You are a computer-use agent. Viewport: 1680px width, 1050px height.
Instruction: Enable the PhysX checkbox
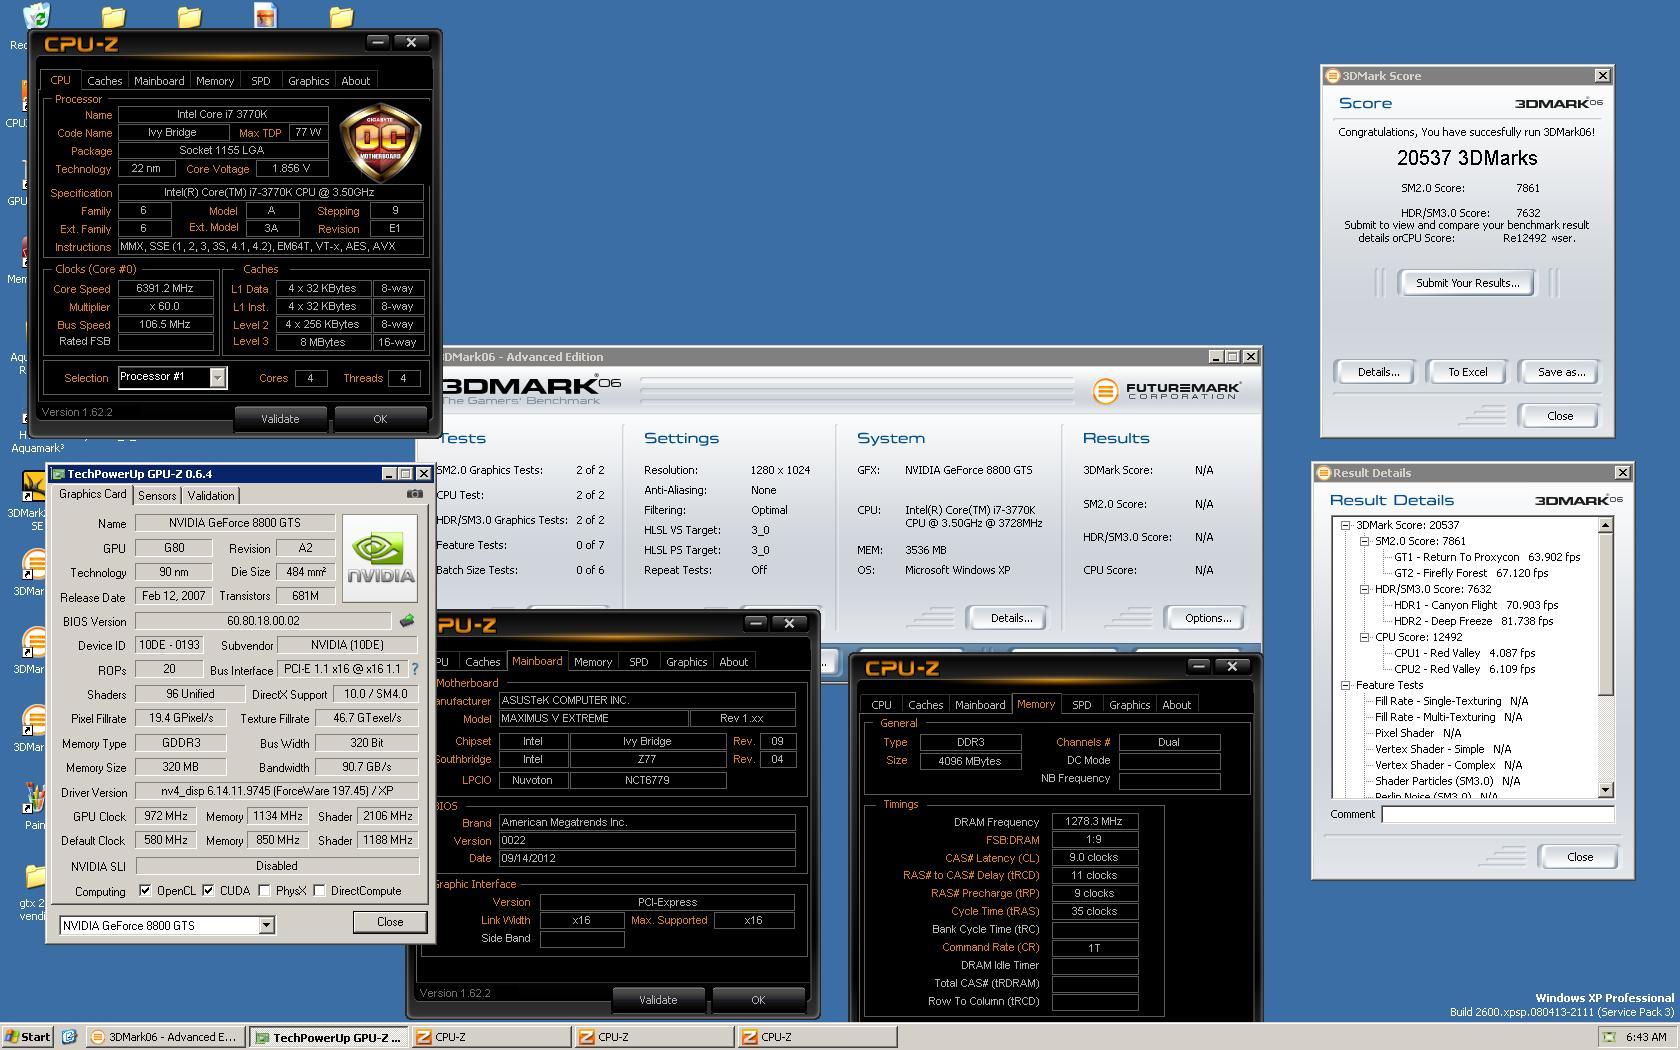[x=264, y=890]
